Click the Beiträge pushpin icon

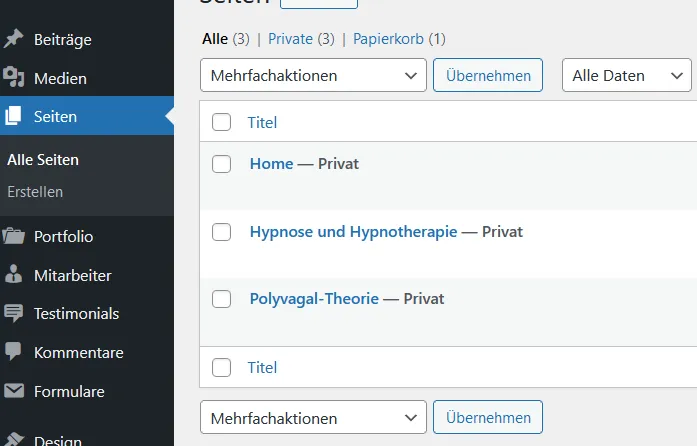13,39
